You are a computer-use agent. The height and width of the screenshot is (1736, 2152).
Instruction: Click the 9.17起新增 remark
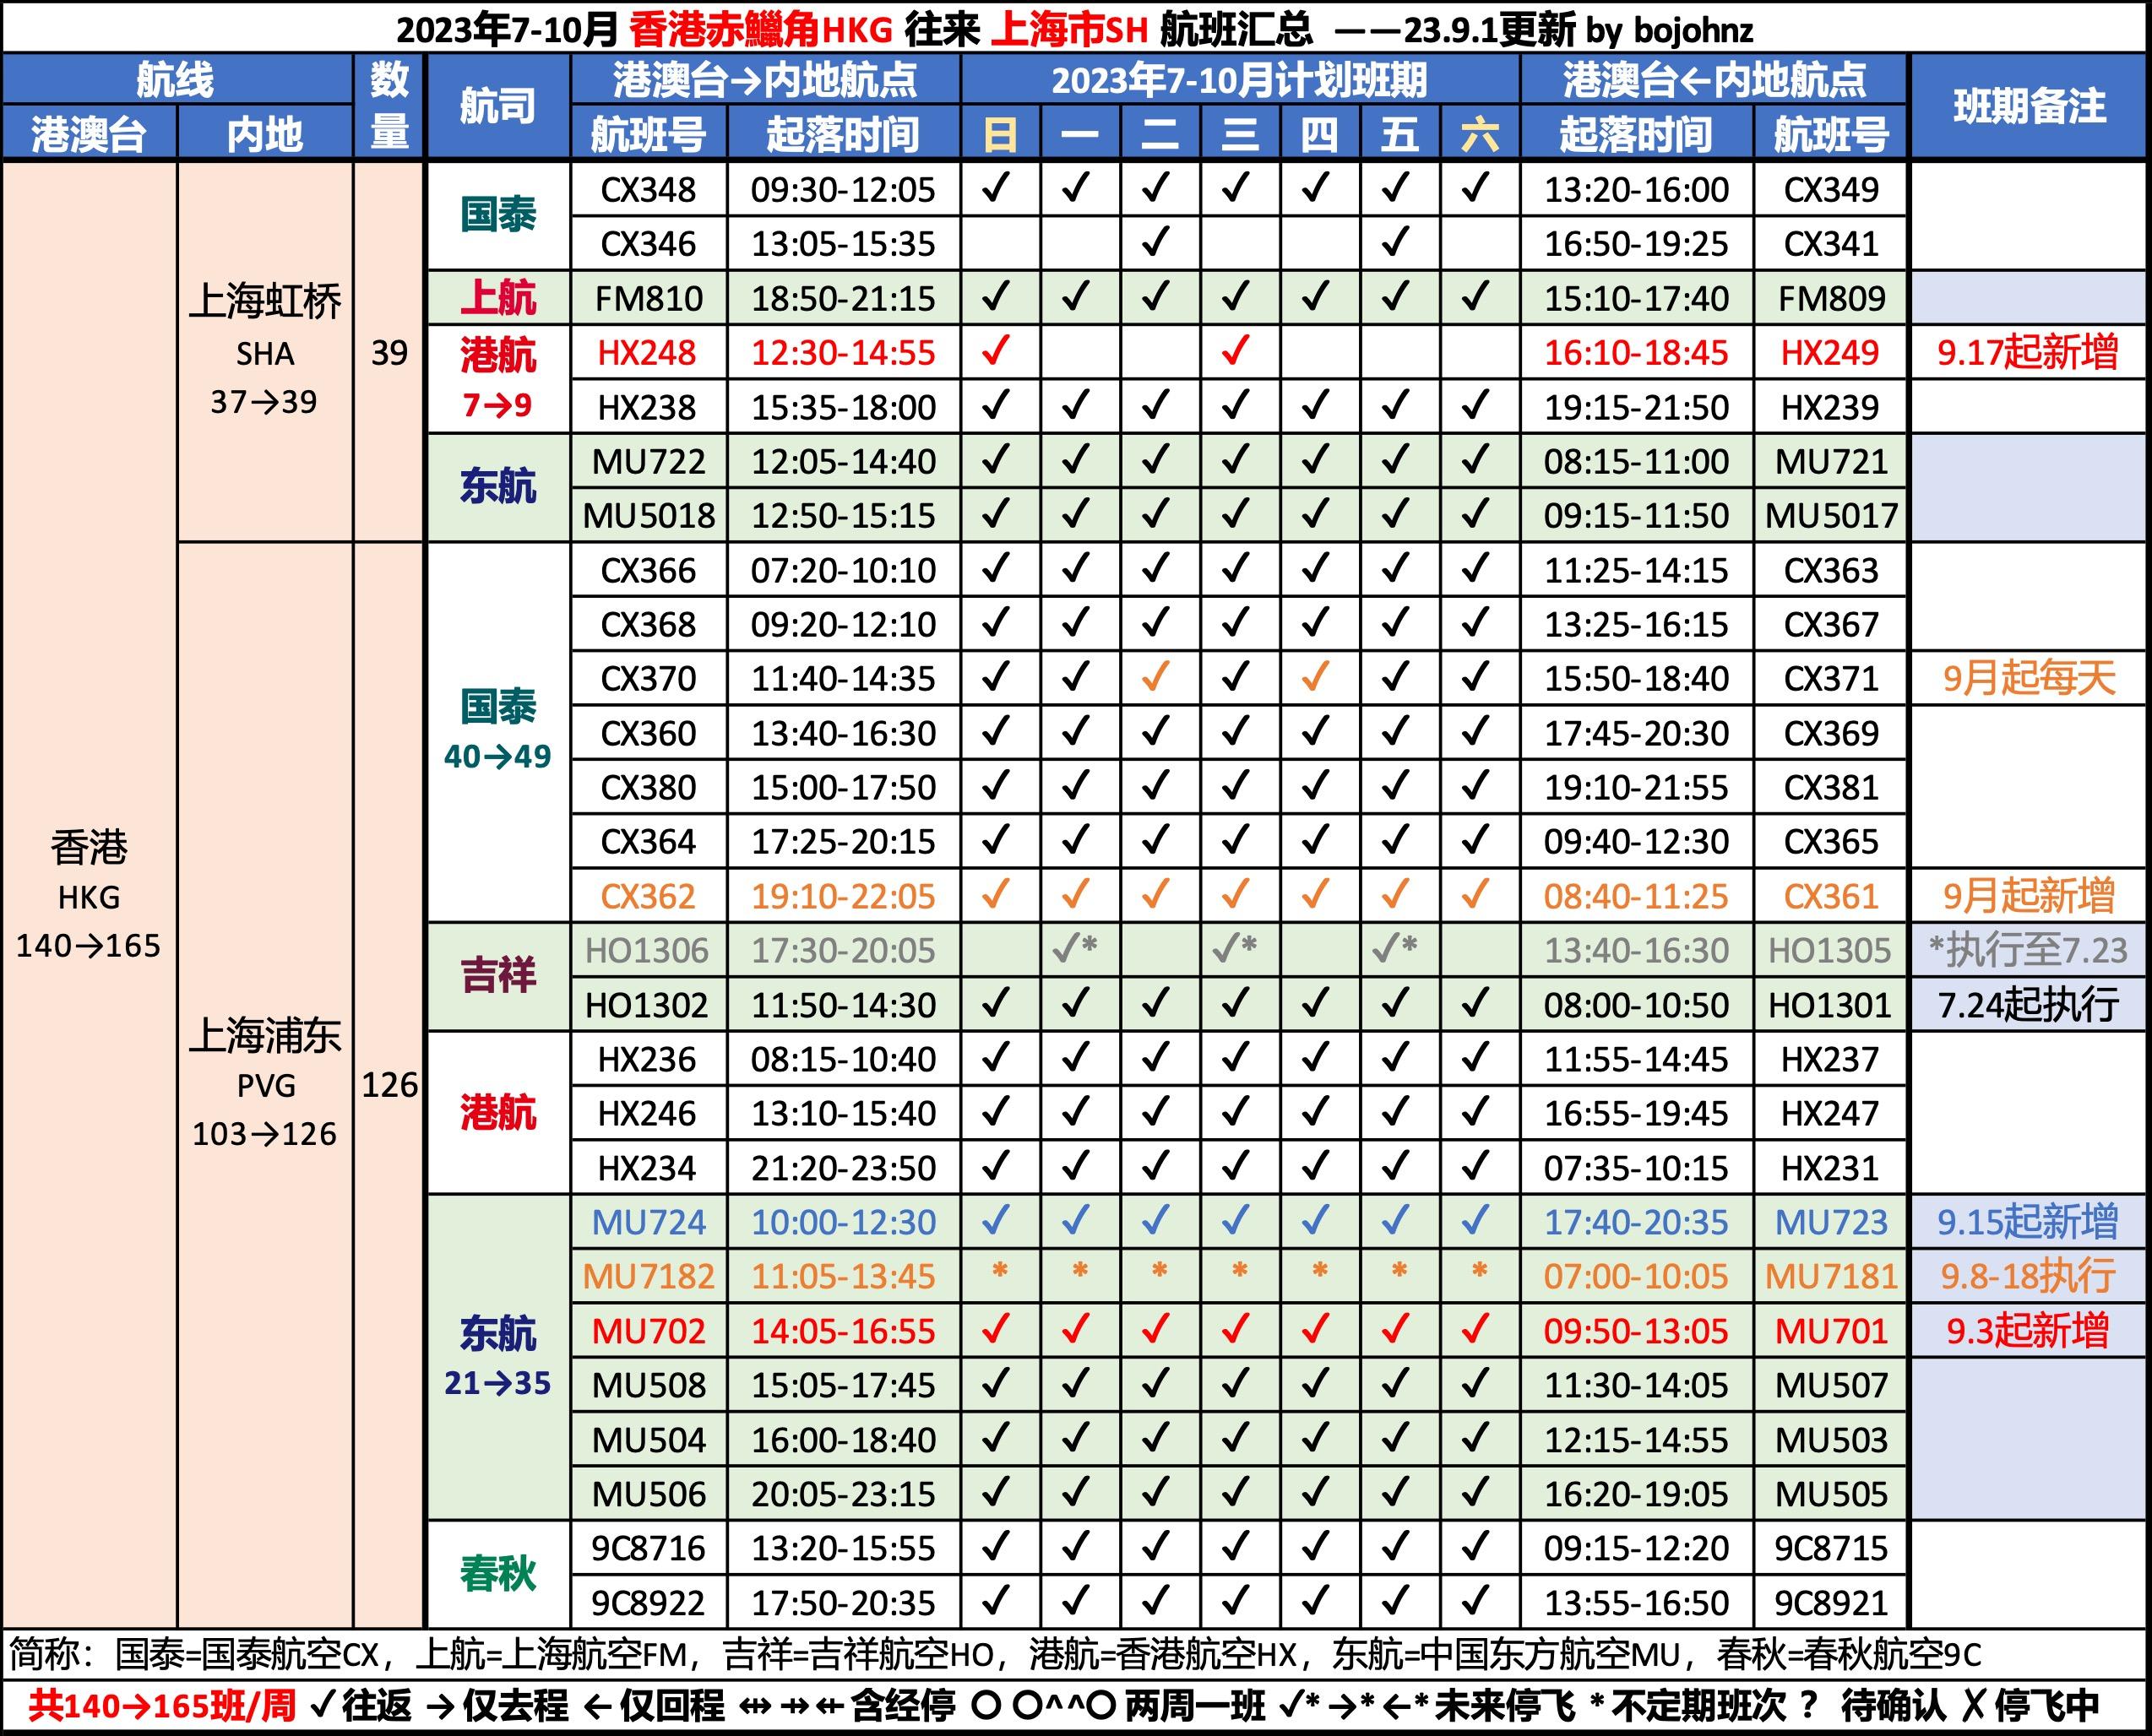[x=2028, y=352]
